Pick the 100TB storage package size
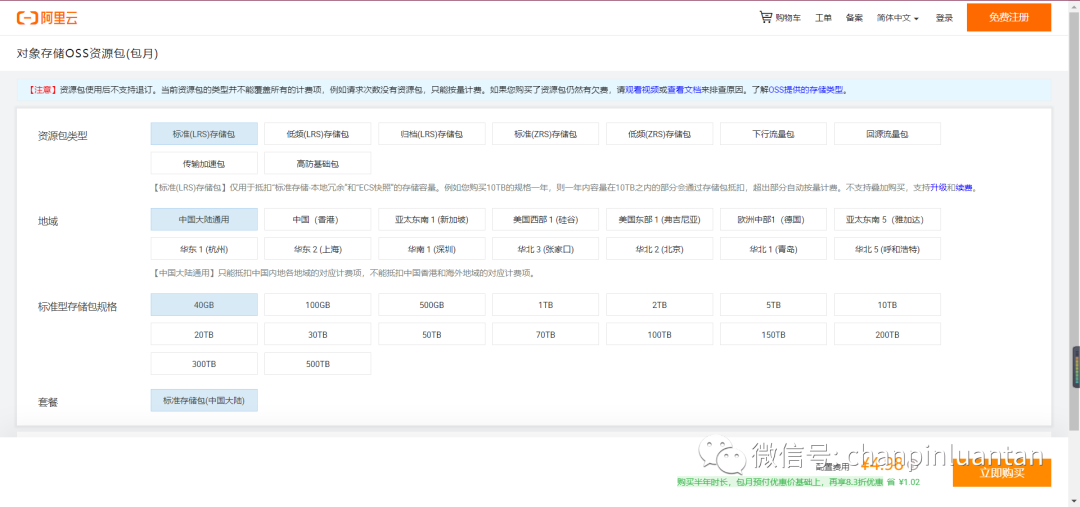 click(x=659, y=334)
